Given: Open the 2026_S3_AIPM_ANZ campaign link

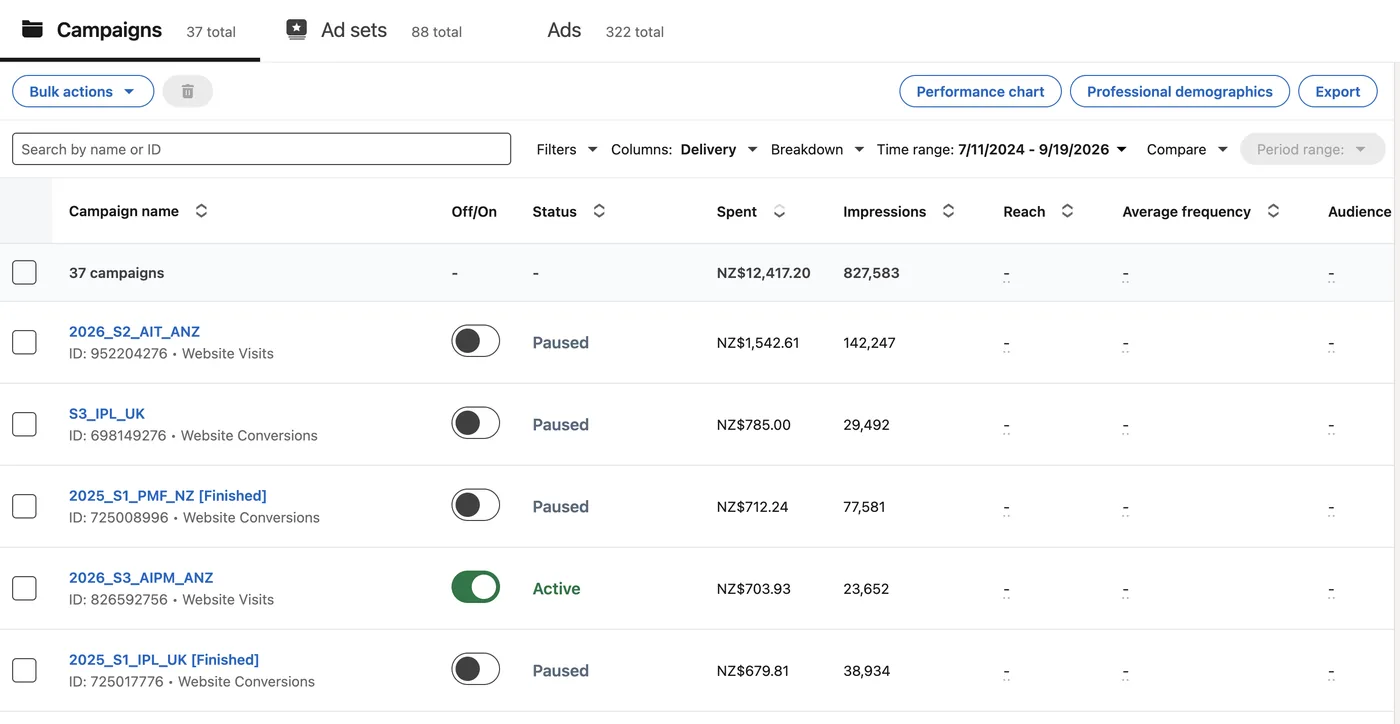Looking at the screenshot, I should click(x=141, y=578).
